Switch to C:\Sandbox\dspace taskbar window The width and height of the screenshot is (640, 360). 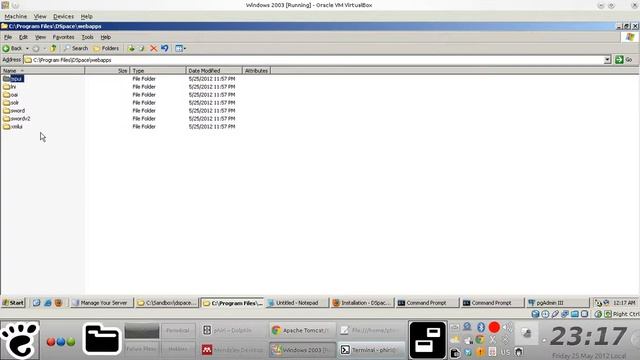(167, 303)
